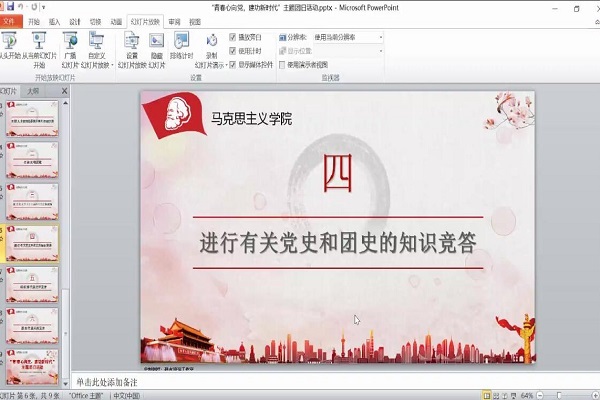Enable Use Presenter View (使用演示者视图) checkbox

pos(282,65)
